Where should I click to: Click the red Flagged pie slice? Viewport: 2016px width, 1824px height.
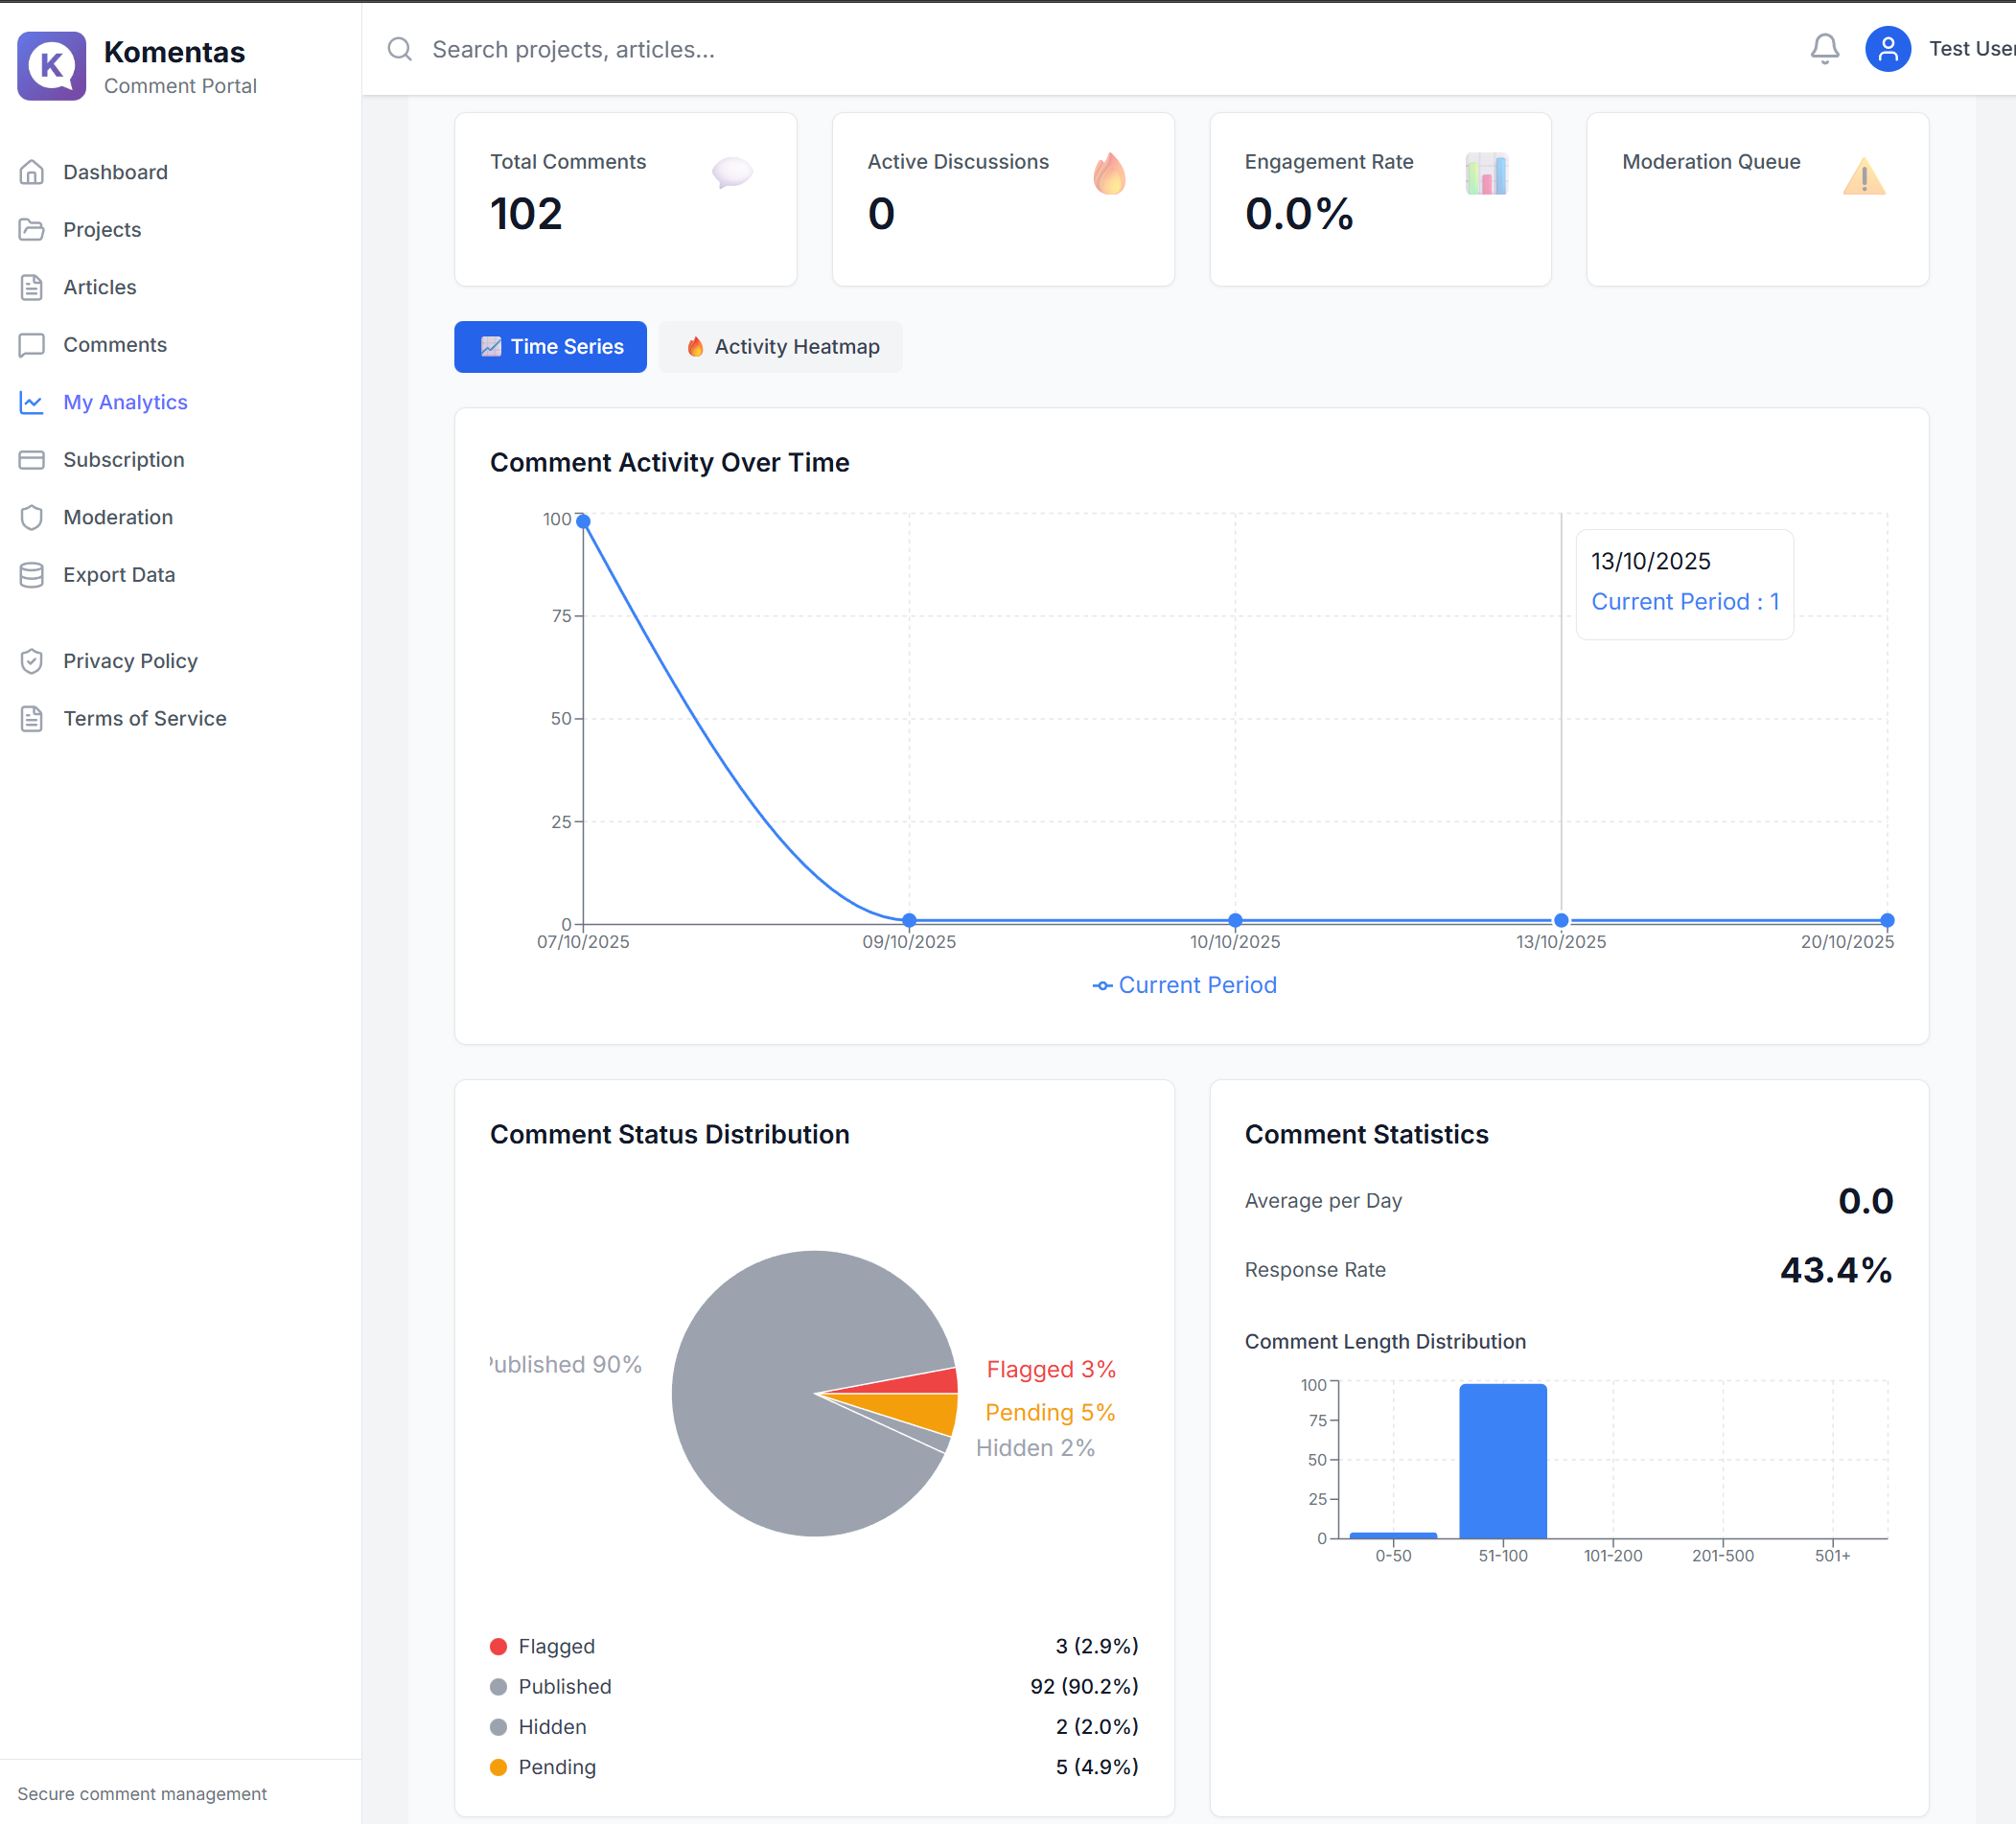pyautogui.click(x=923, y=1383)
